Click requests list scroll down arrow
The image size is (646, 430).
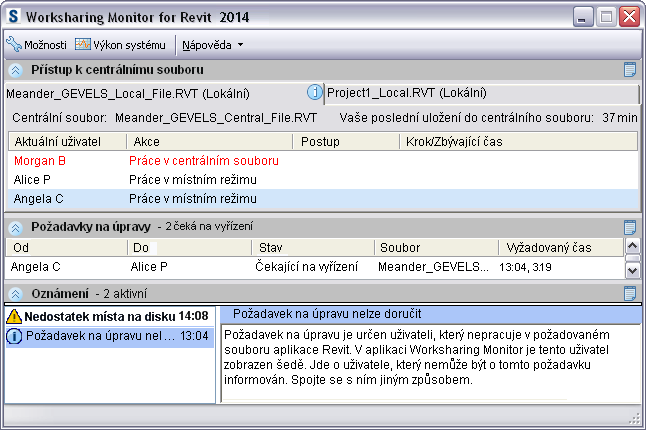pyautogui.click(x=632, y=271)
